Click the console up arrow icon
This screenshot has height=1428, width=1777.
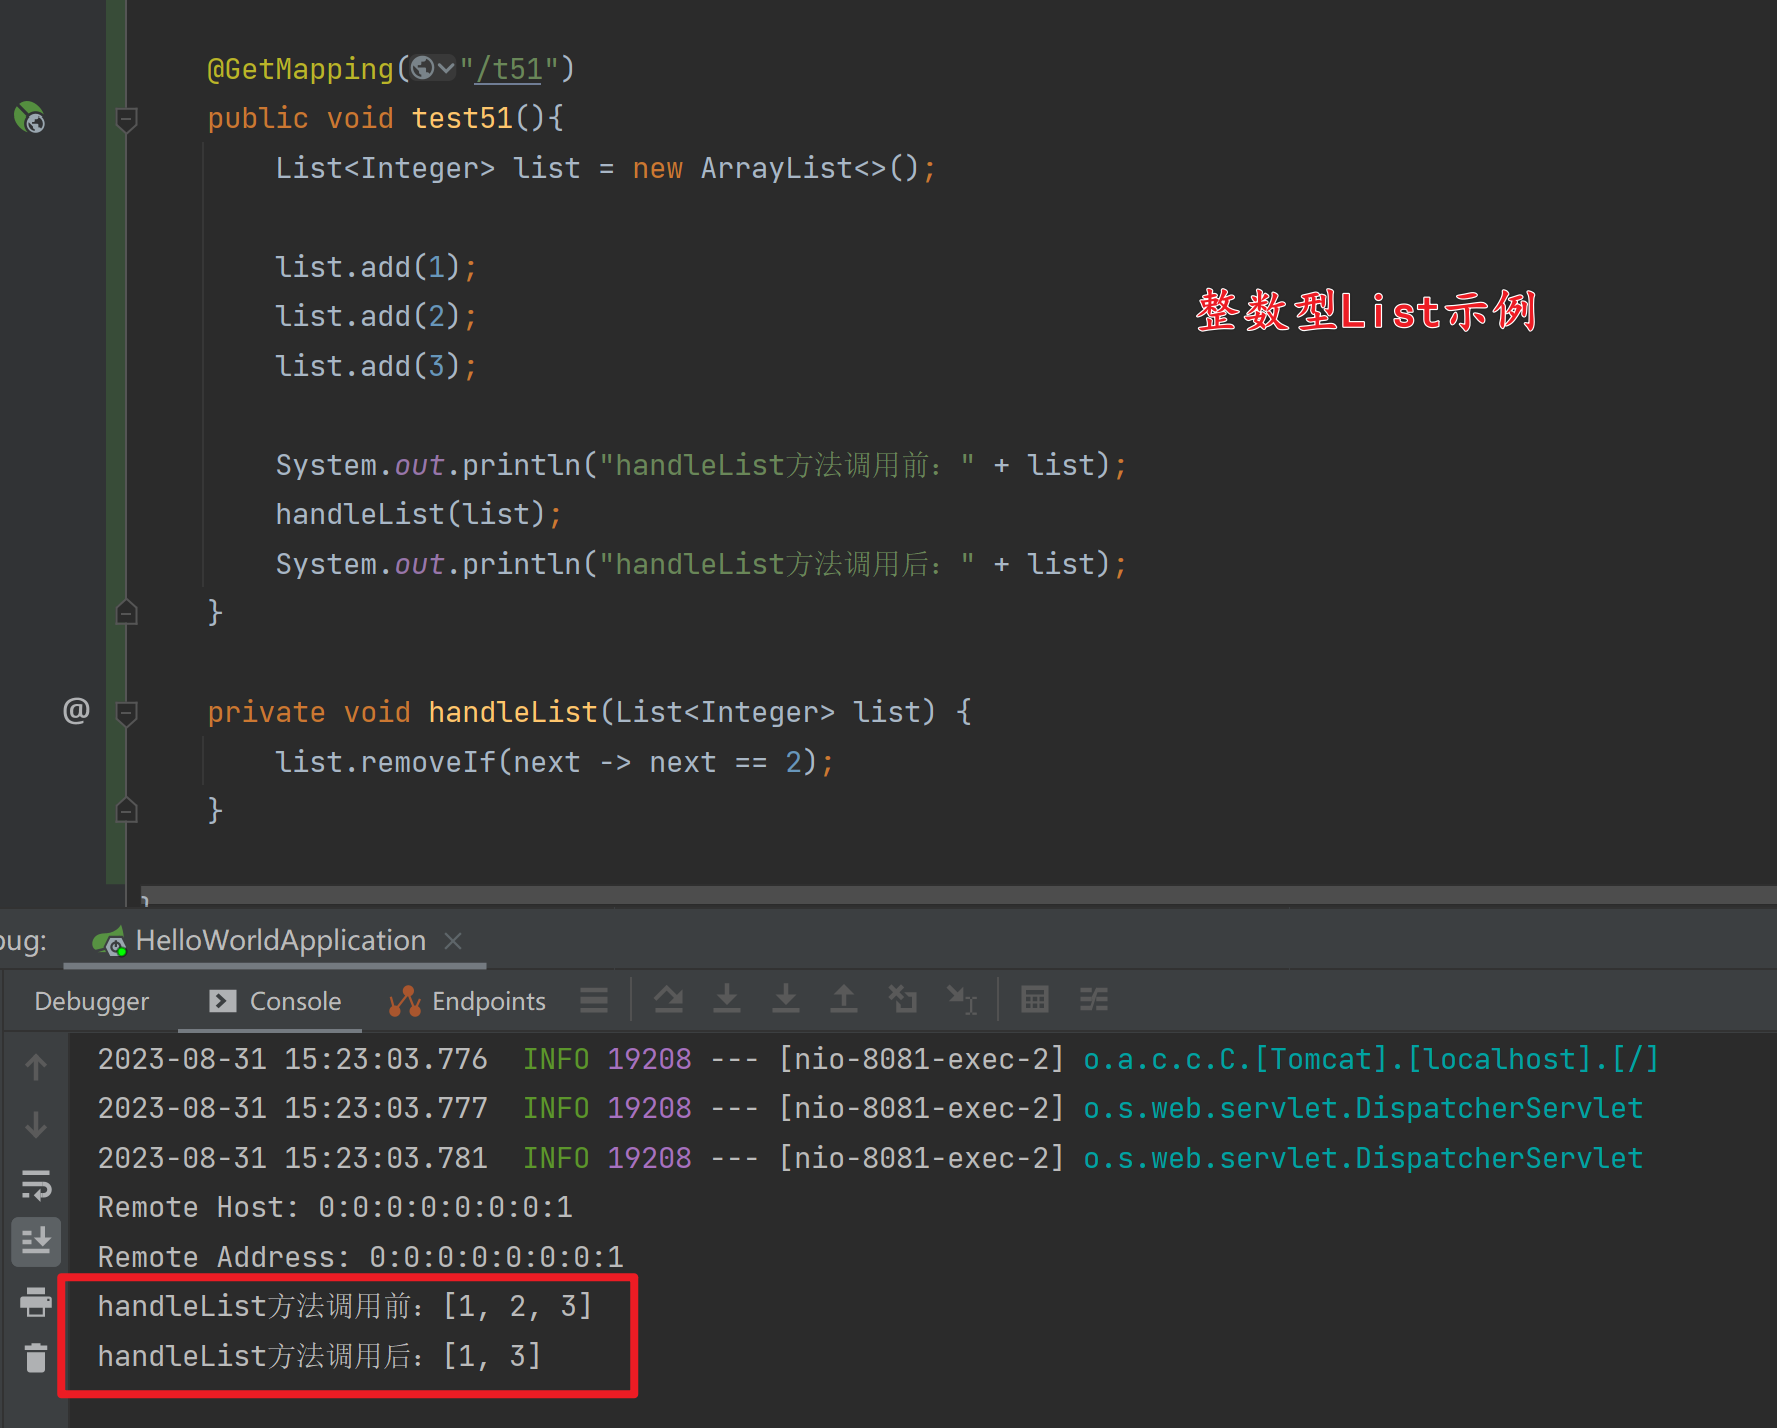coord(36,1067)
